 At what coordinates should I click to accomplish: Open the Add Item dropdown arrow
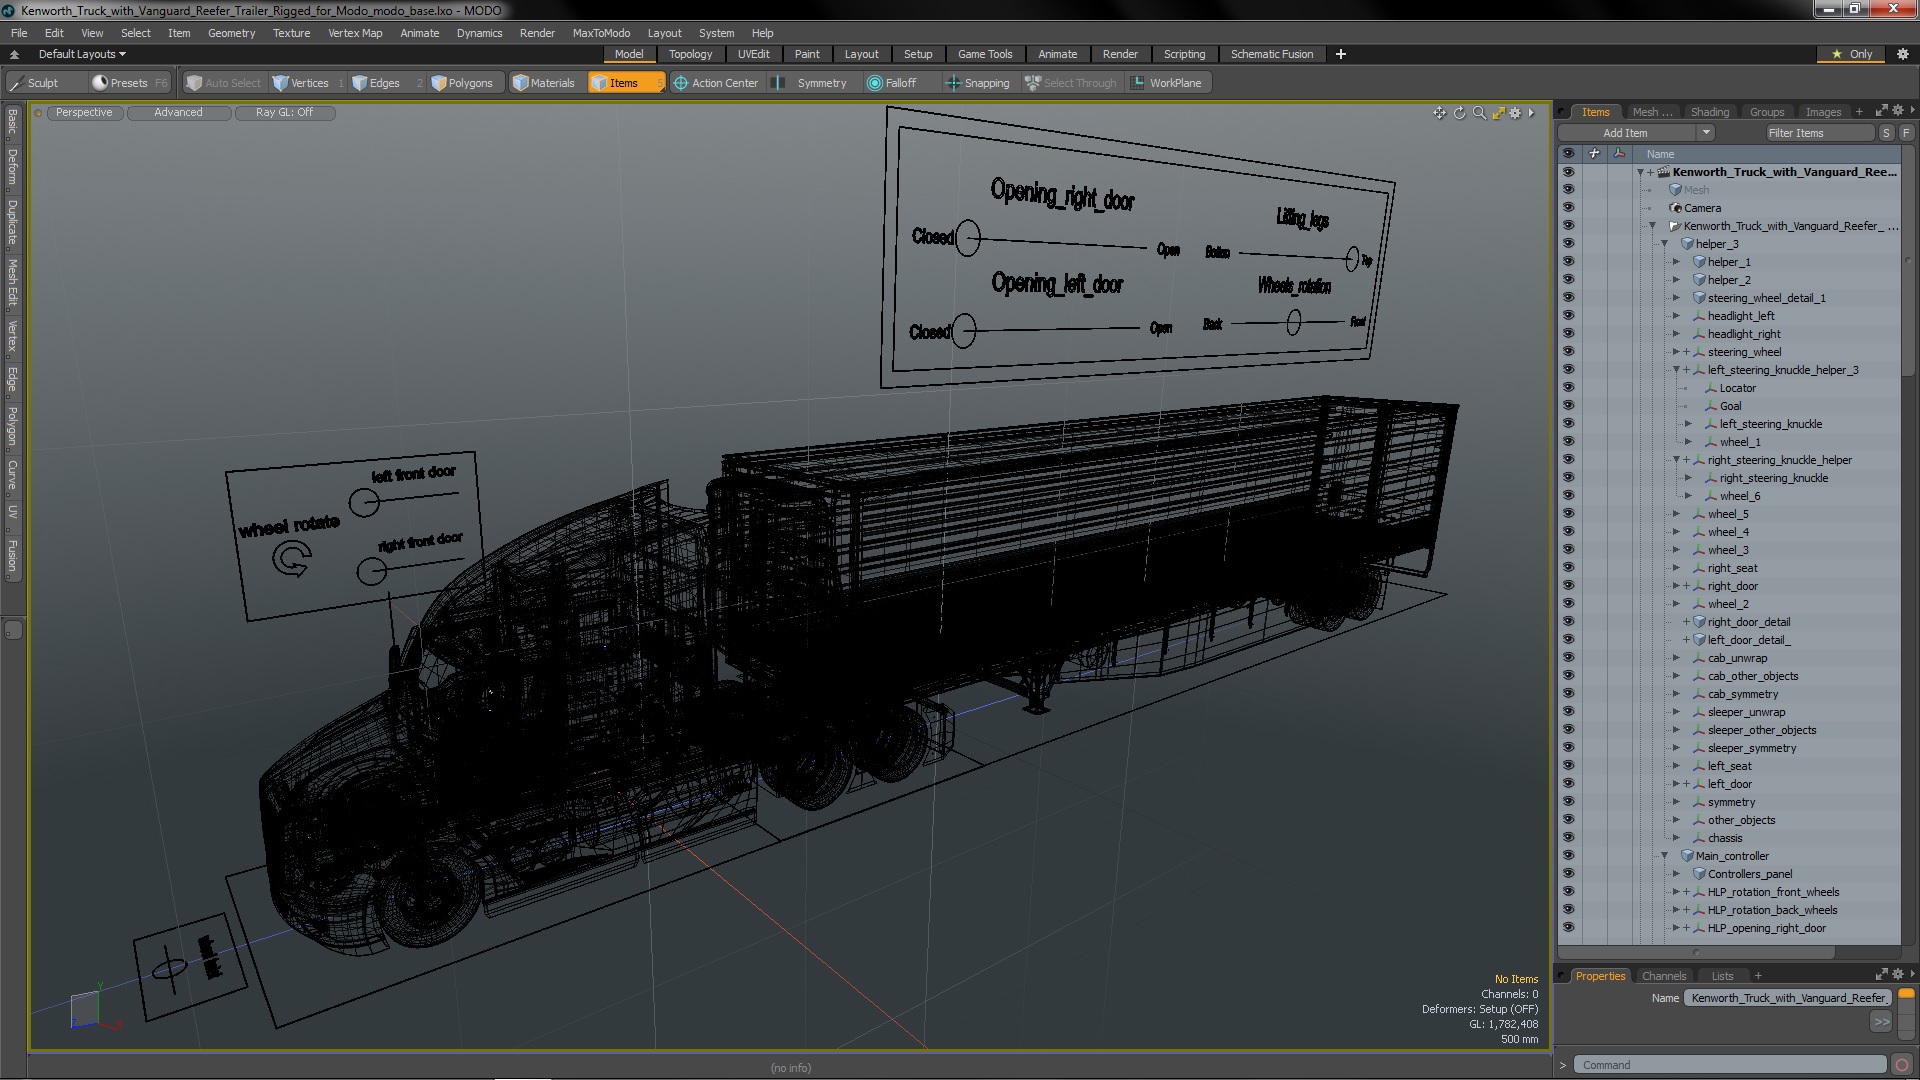tap(1706, 133)
